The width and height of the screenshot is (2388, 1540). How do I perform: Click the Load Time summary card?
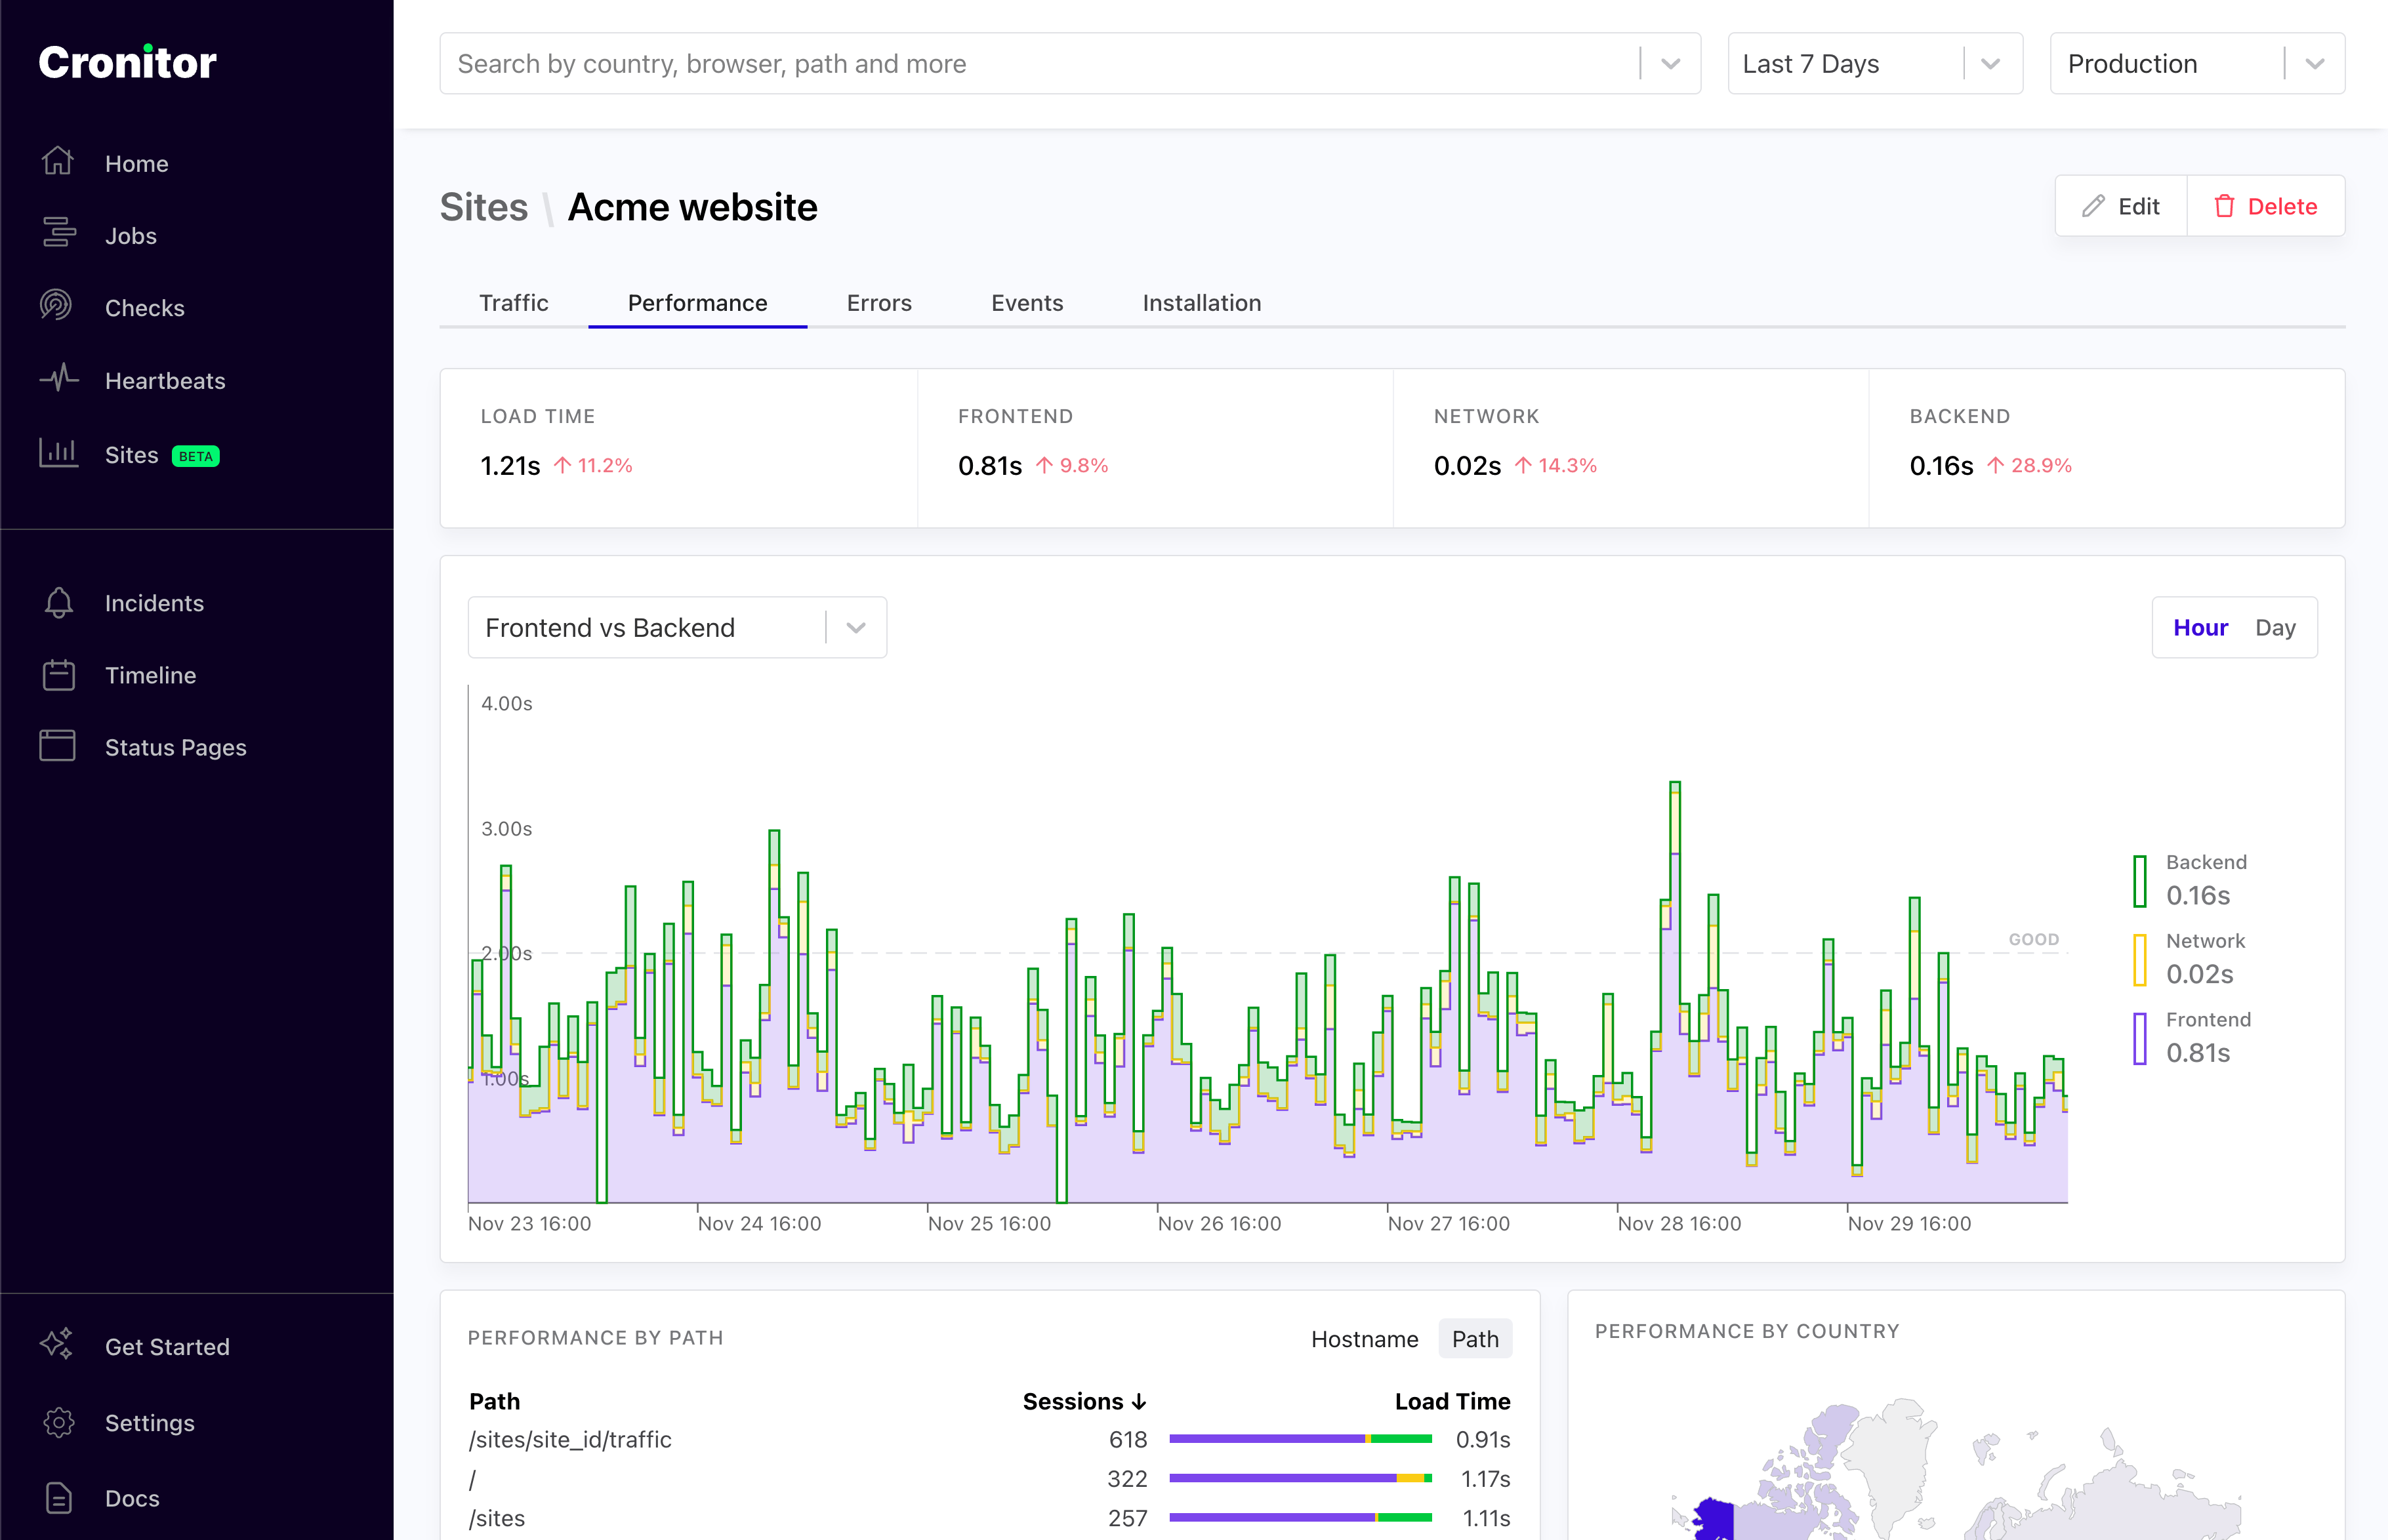pyautogui.click(x=679, y=448)
